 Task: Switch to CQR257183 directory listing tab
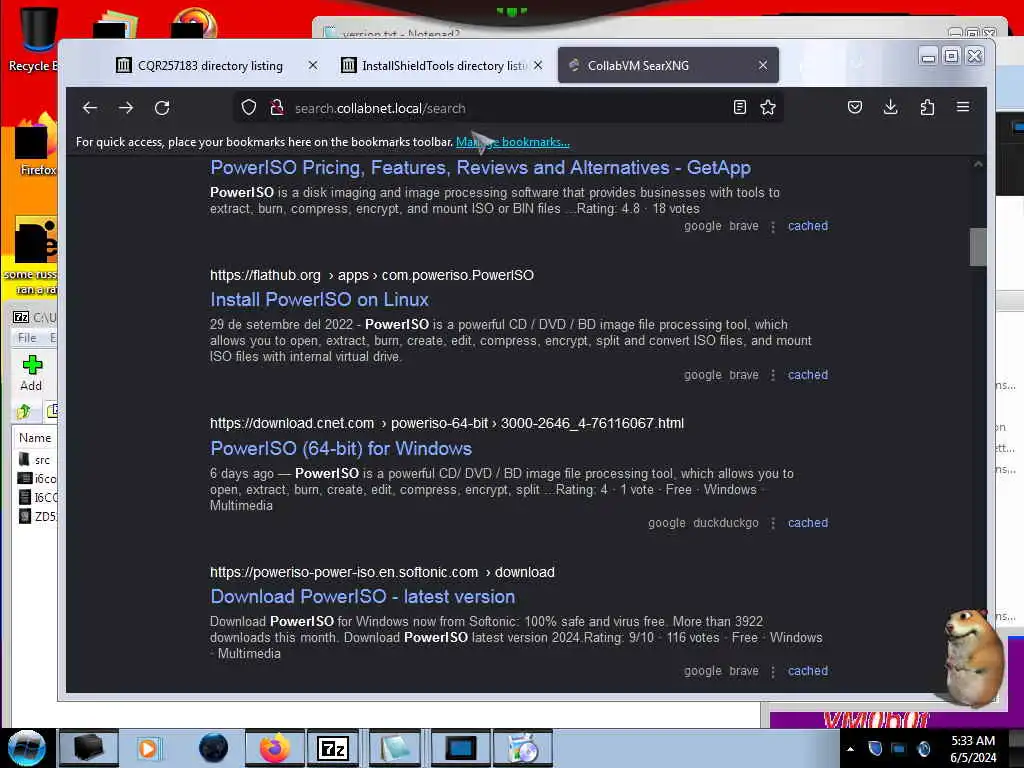[209, 66]
